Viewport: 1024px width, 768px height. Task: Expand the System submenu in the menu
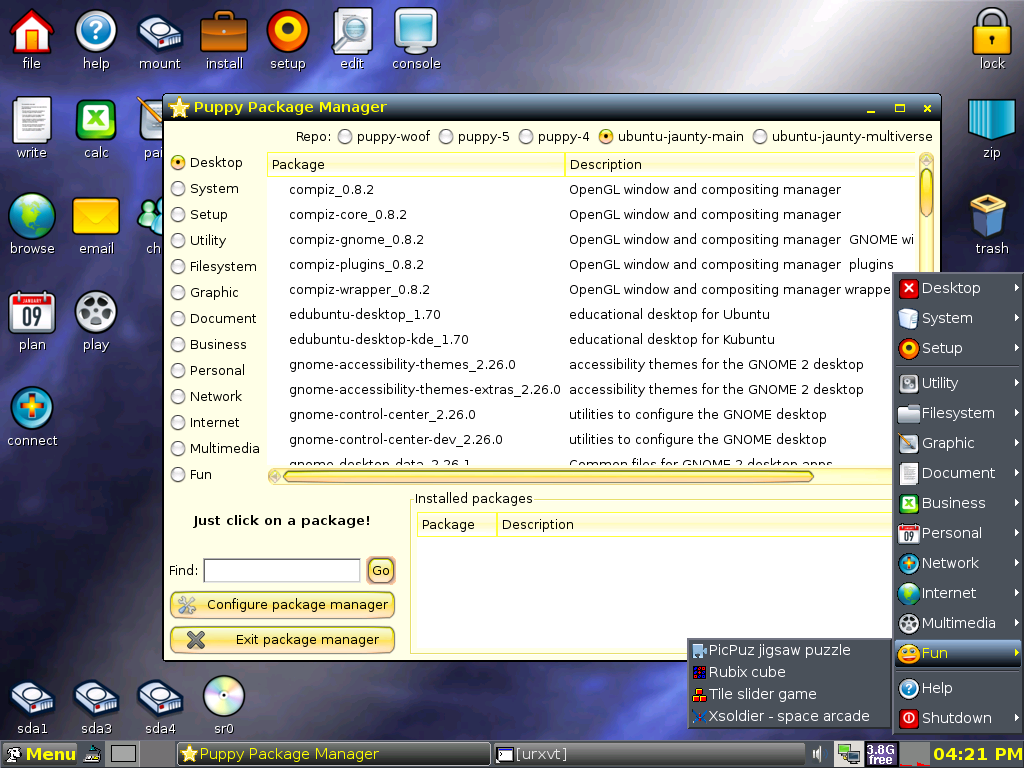(957, 318)
